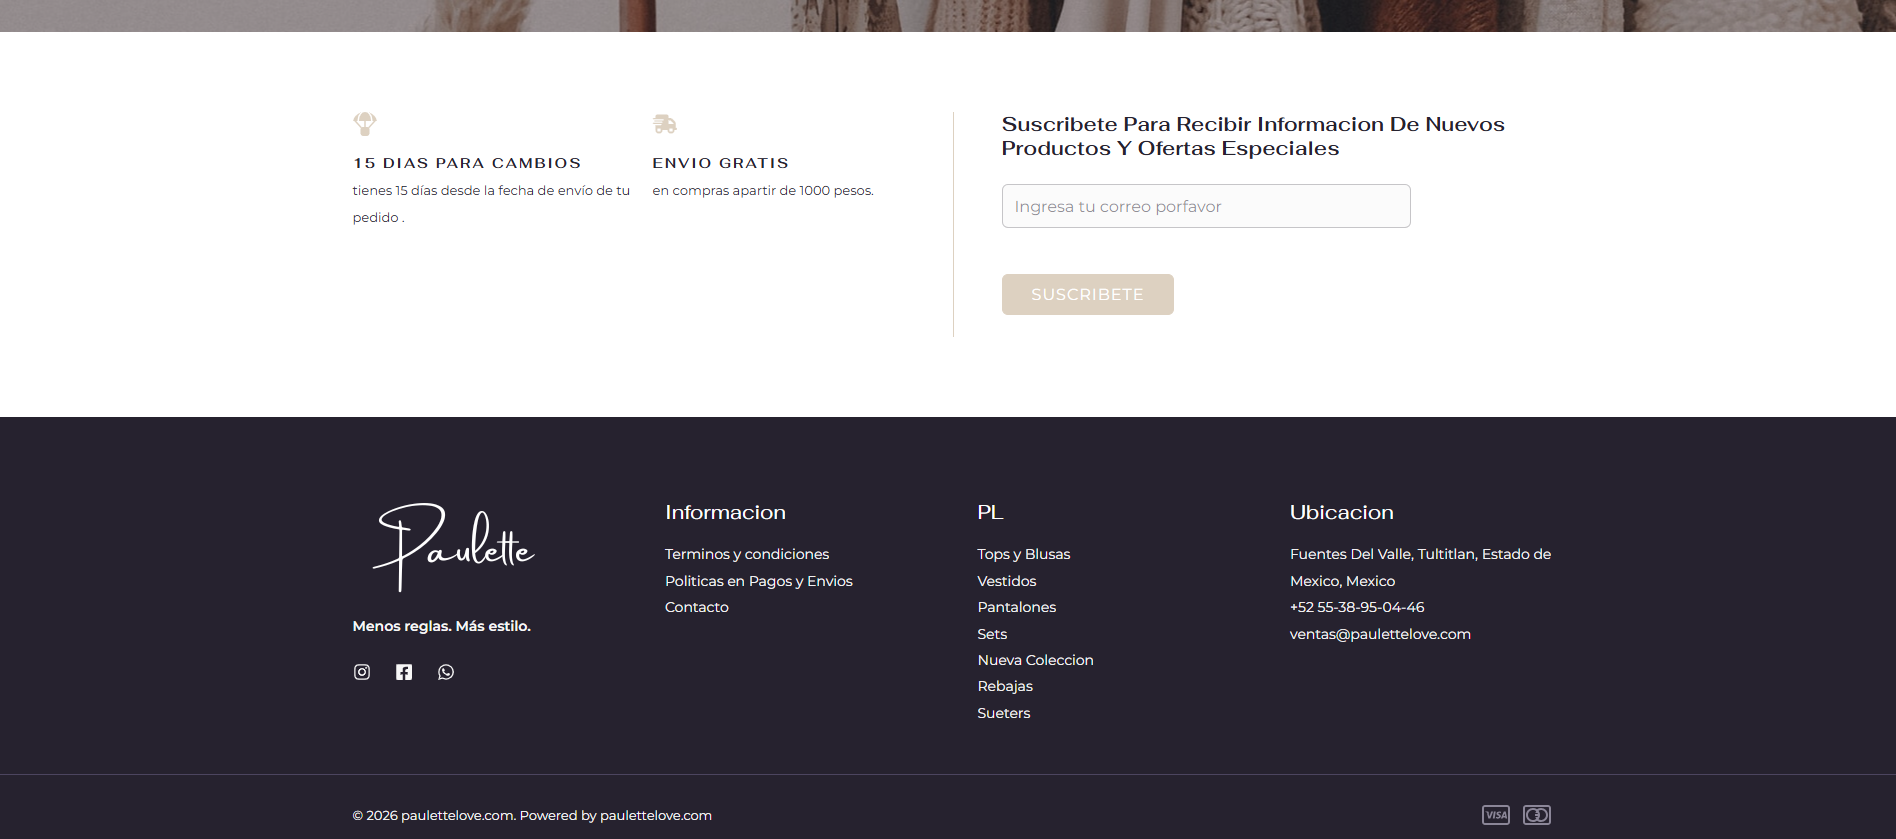Click the email input field
Image resolution: width=1896 pixels, height=839 pixels.
tap(1206, 206)
